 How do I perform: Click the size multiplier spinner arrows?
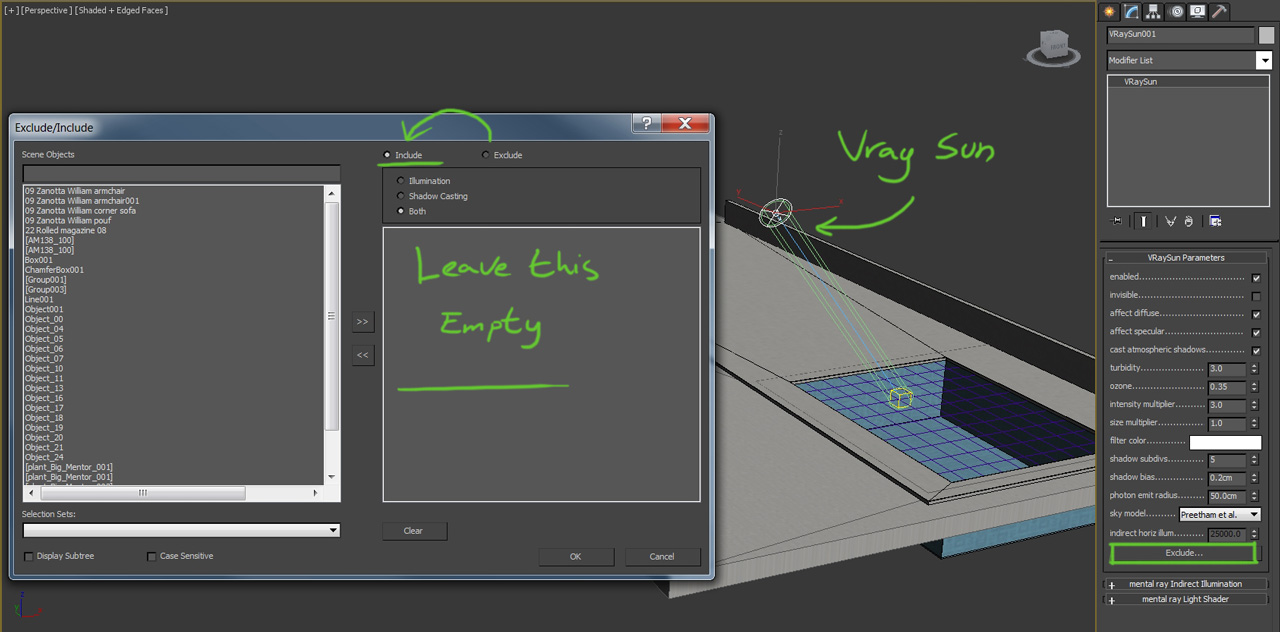coord(1254,423)
